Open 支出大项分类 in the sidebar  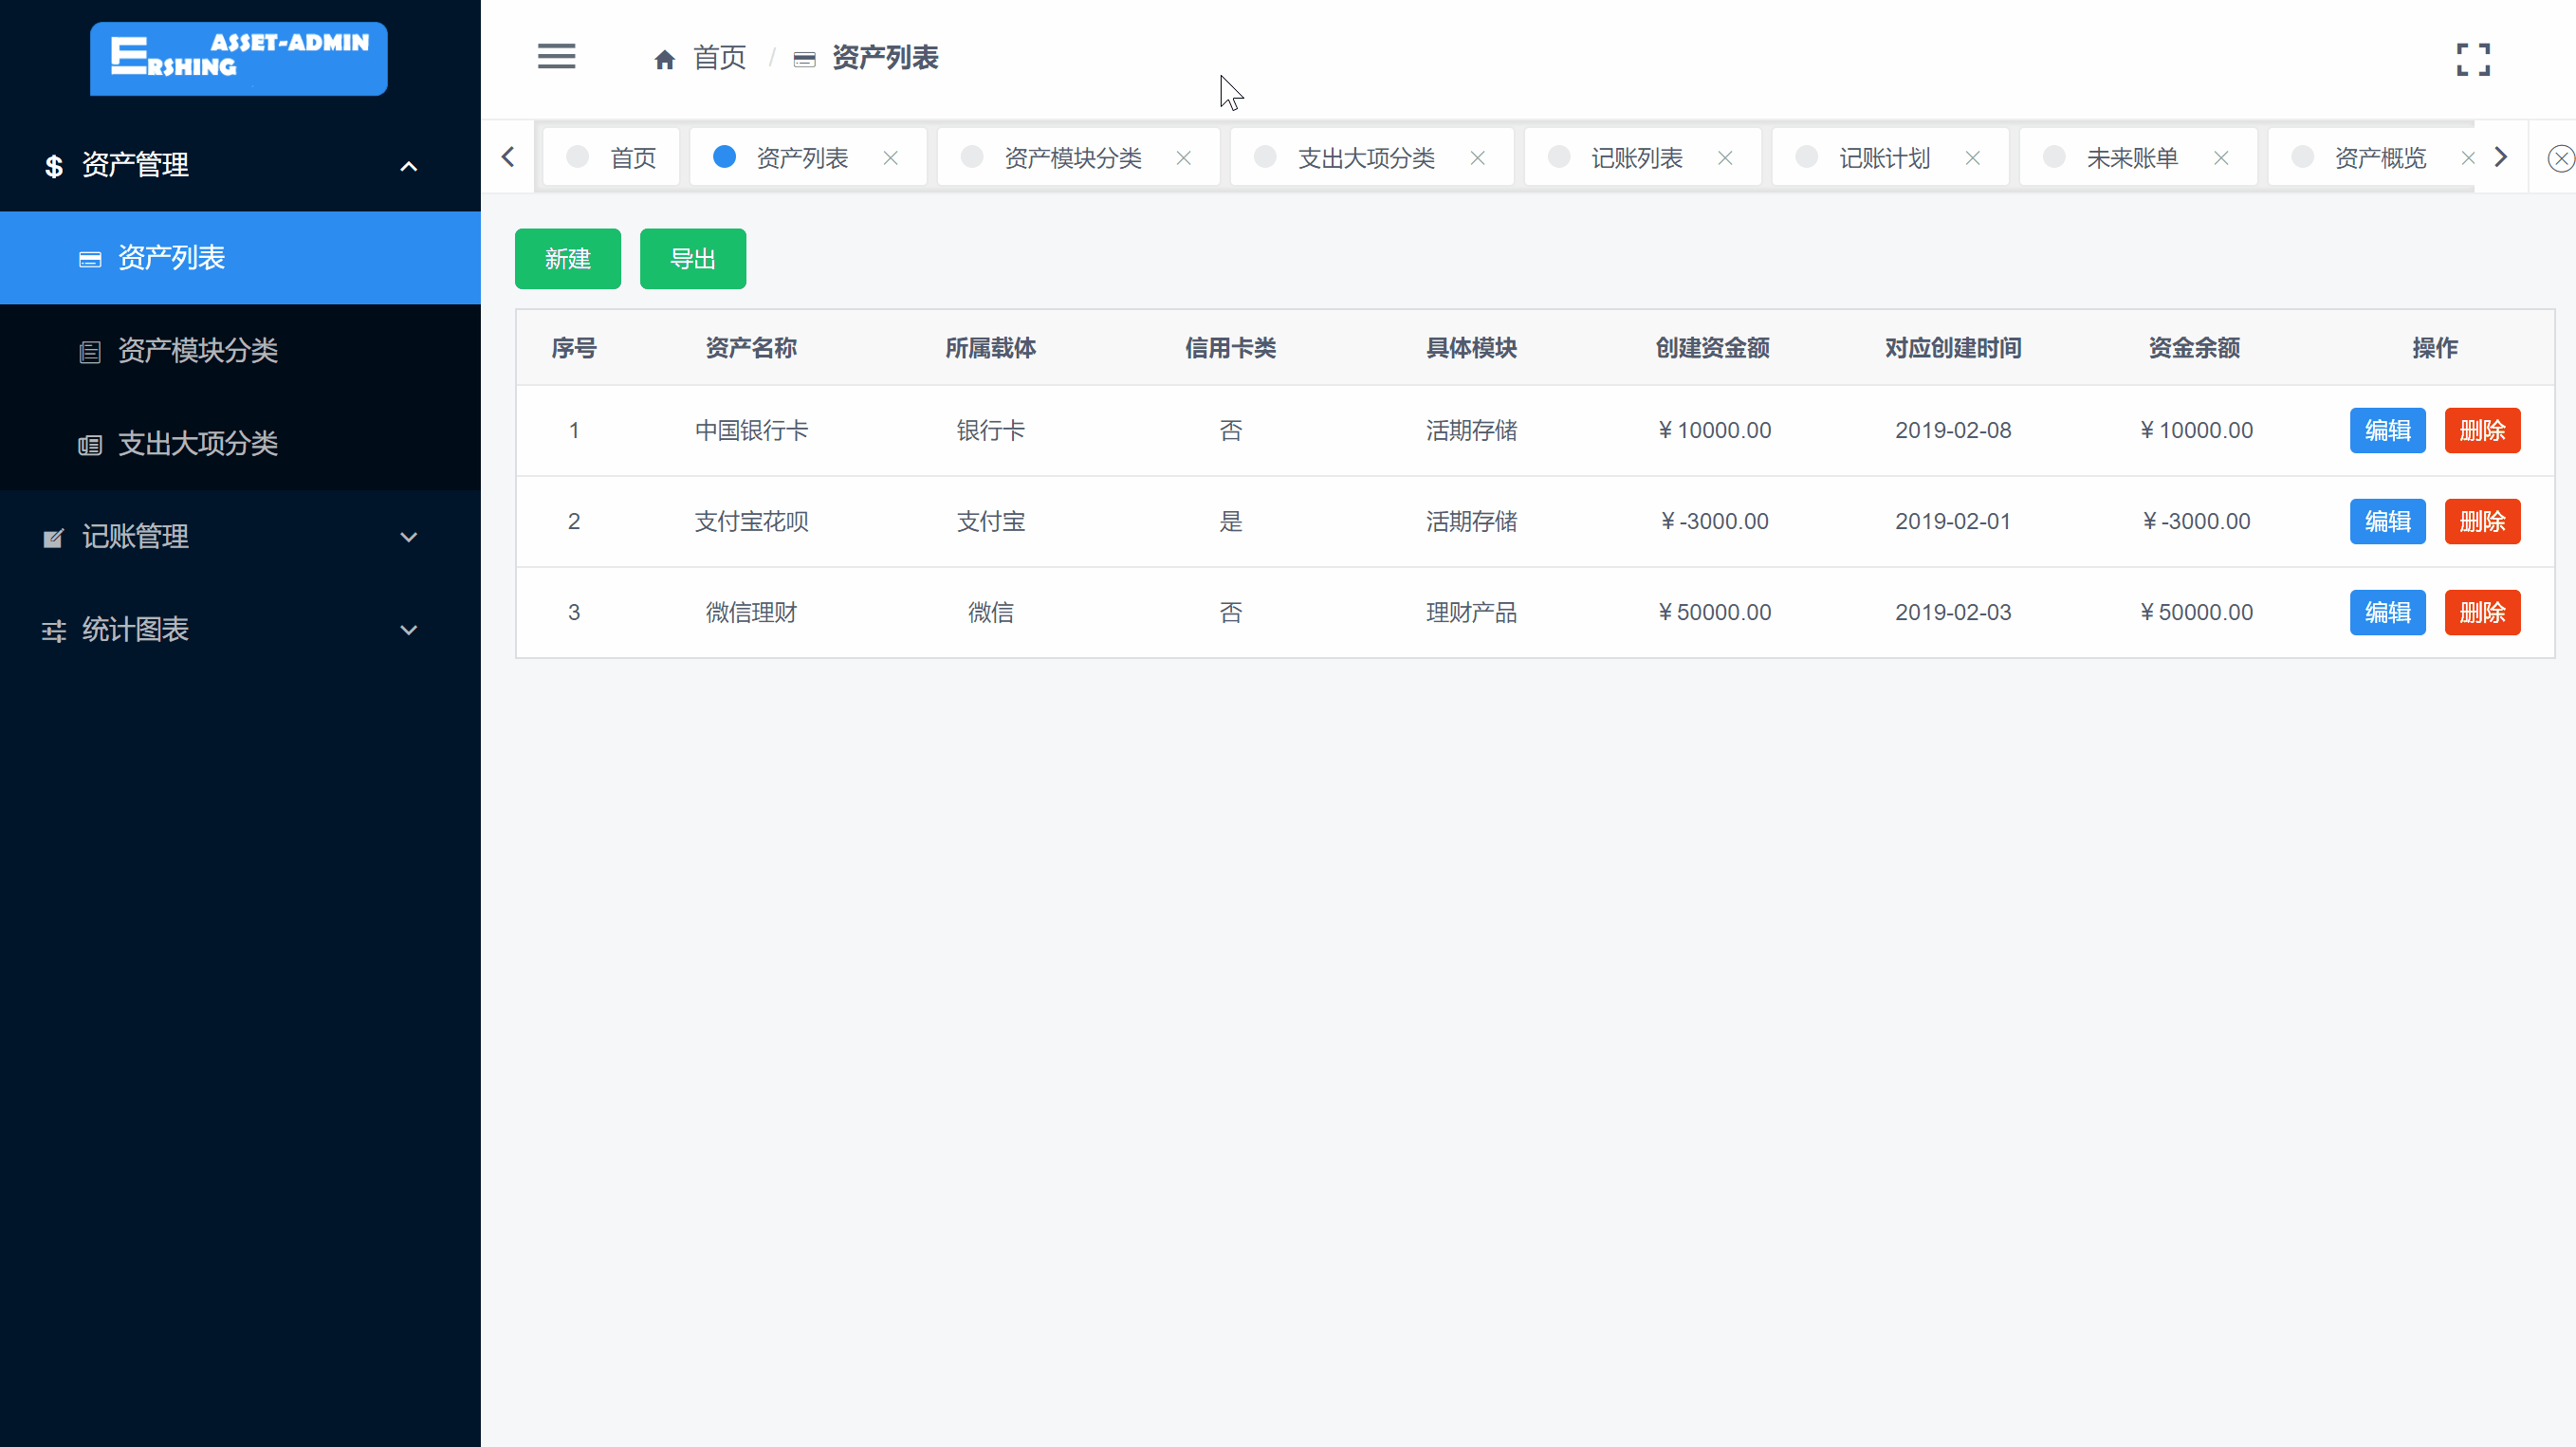[198, 444]
